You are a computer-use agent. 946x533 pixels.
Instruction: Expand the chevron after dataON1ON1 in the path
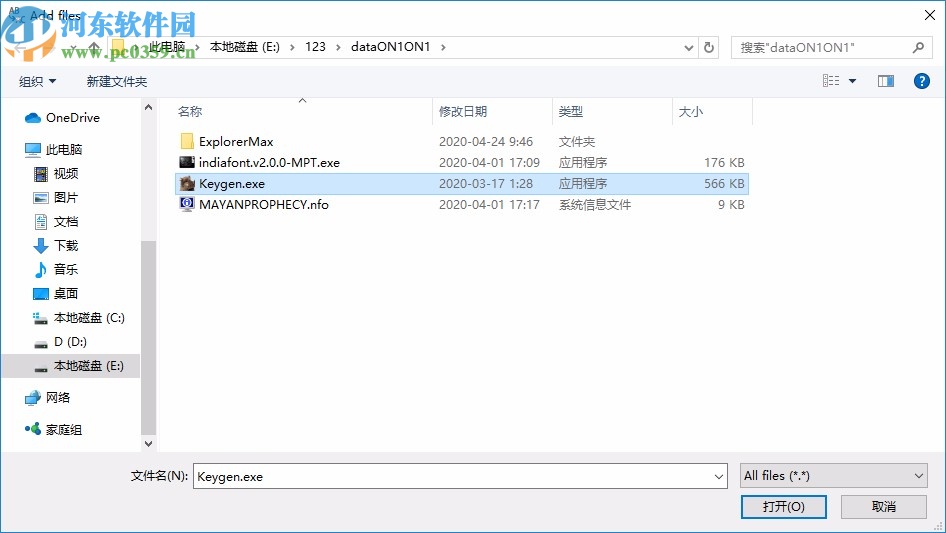tap(443, 47)
